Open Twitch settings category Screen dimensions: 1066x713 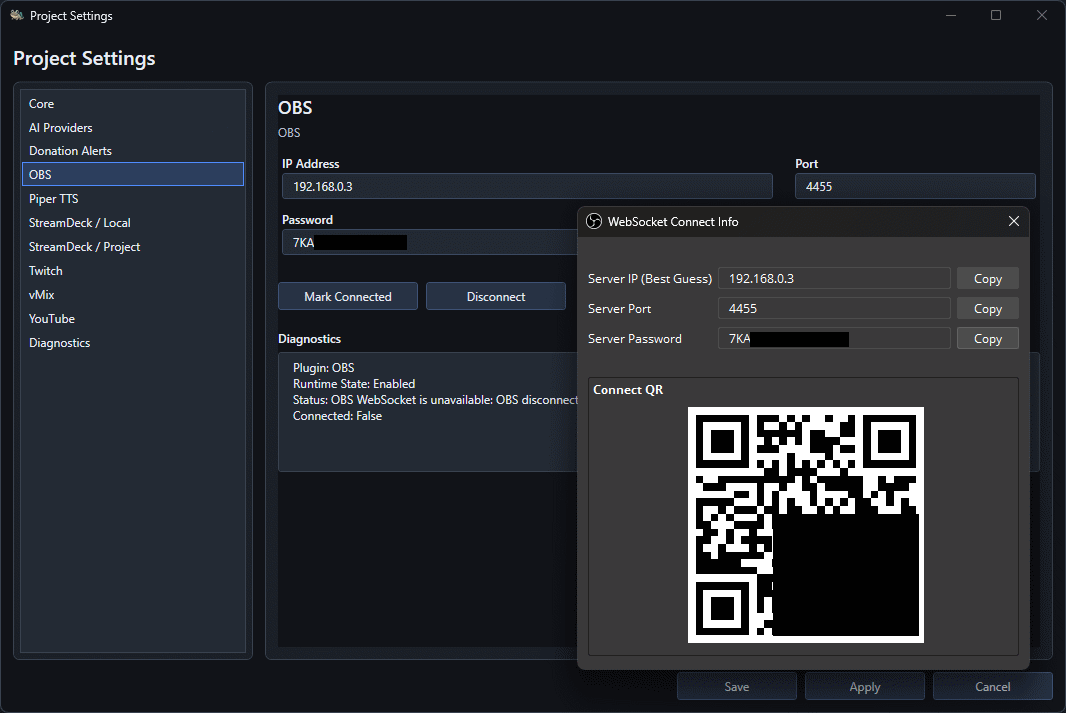click(133, 271)
